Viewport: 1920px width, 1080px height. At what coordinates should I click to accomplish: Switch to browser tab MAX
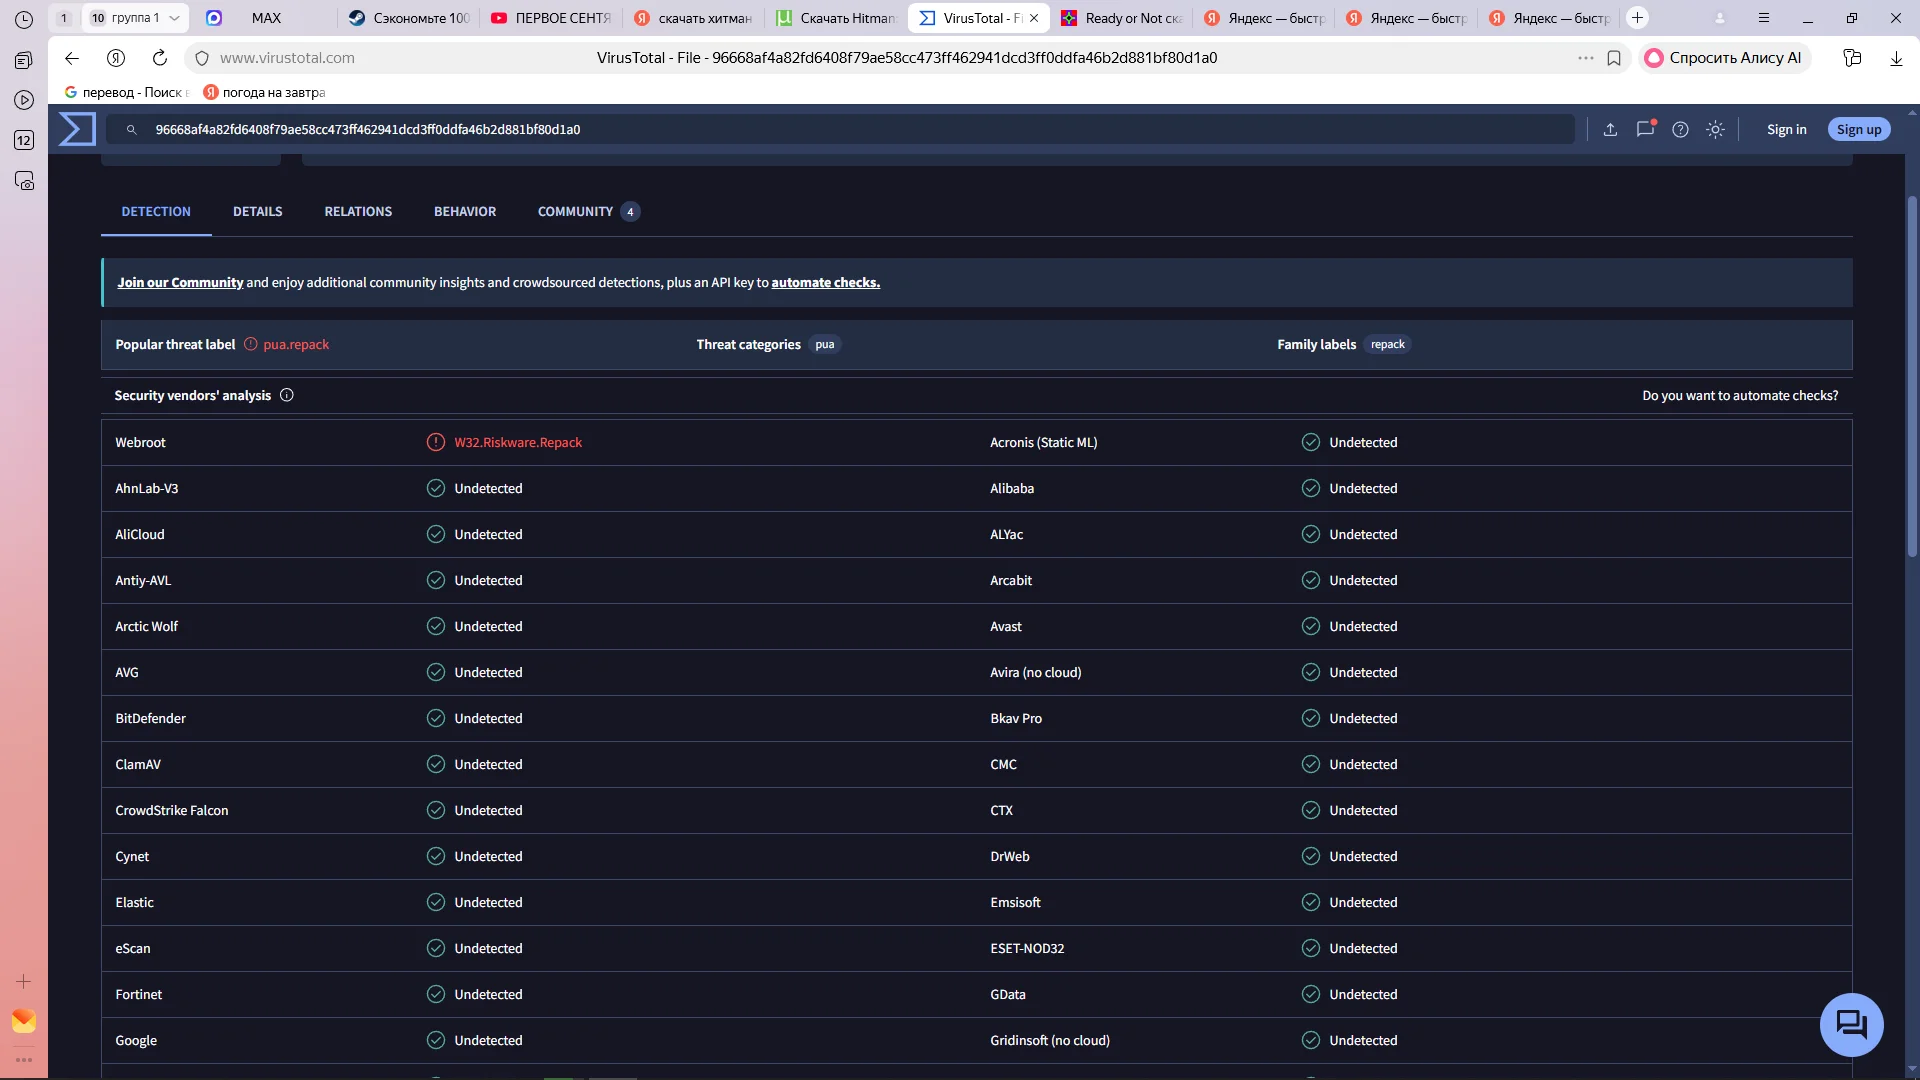click(266, 18)
